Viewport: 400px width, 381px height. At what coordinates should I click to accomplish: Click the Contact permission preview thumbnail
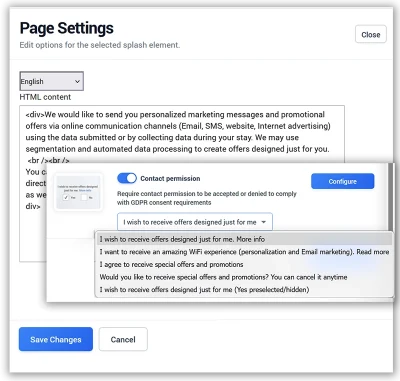(x=78, y=192)
